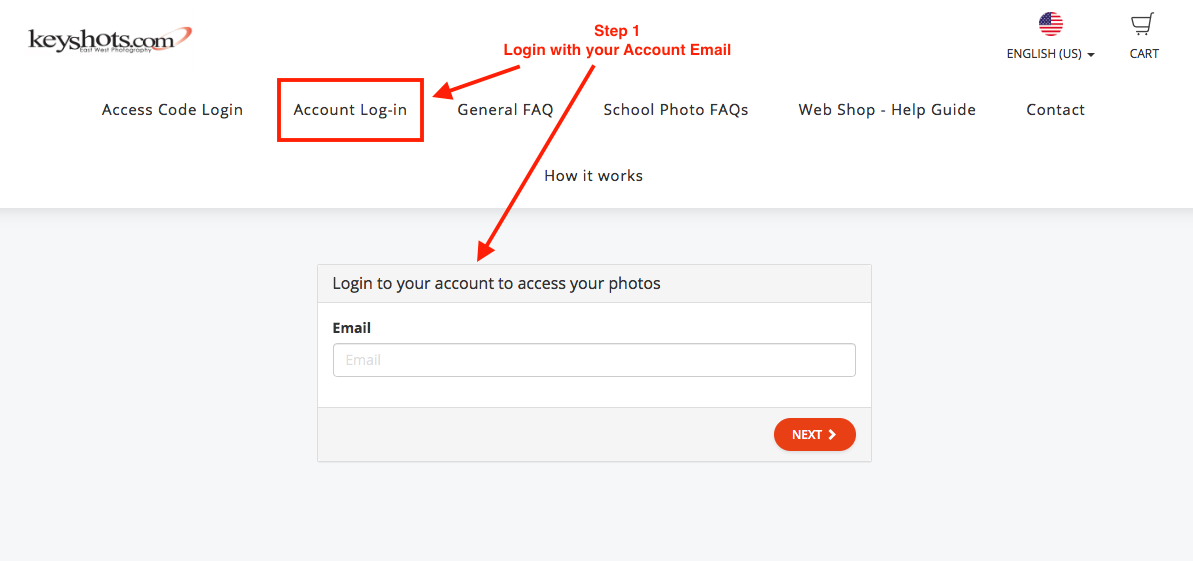Click the red "Step 1" annotation text
1193x561 pixels.
[x=617, y=31]
